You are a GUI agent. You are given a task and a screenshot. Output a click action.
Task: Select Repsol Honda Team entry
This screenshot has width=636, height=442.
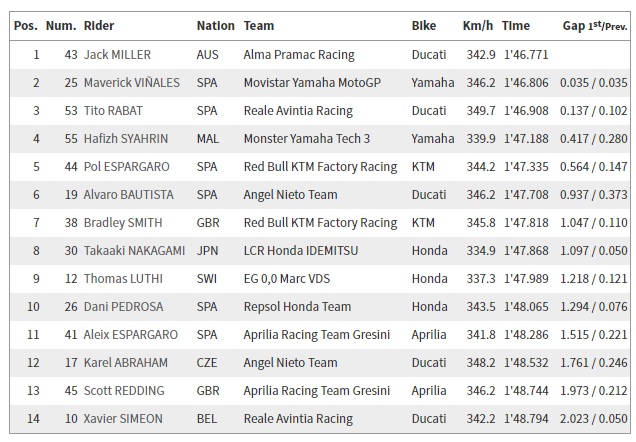tap(297, 306)
